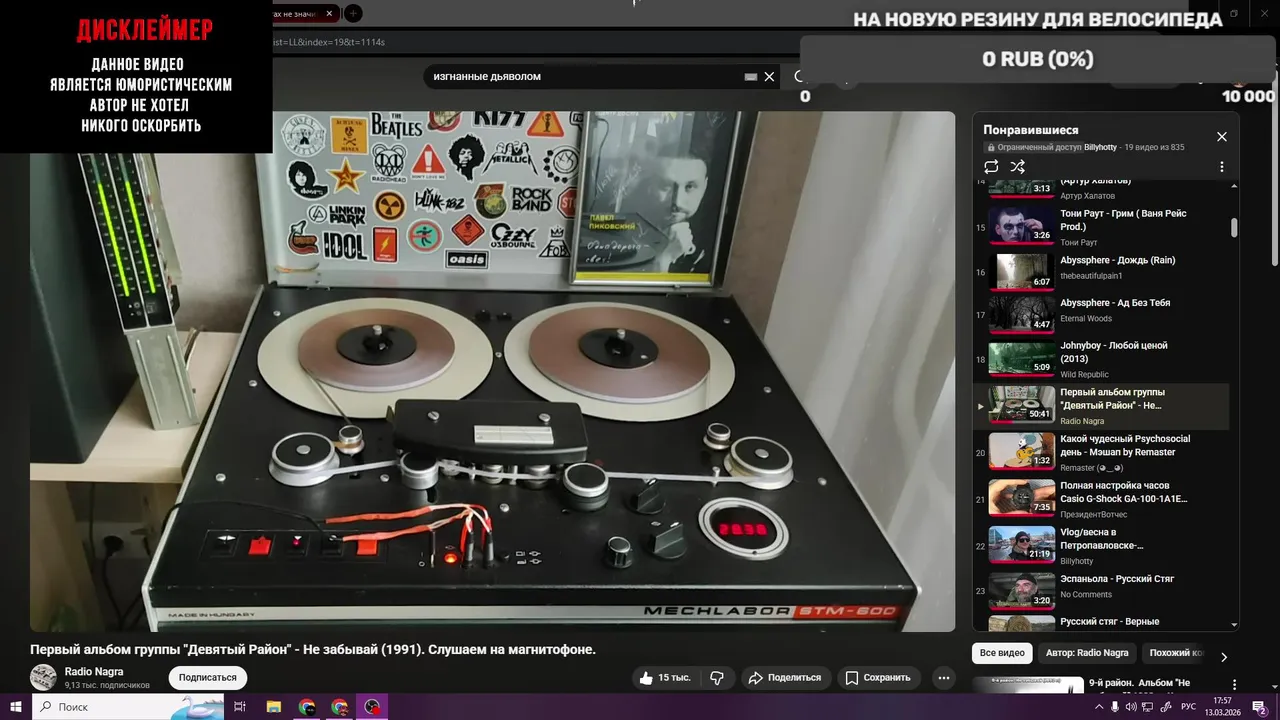
Task: Like the video with 15 тыс. likes
Action: coord(667,677)
